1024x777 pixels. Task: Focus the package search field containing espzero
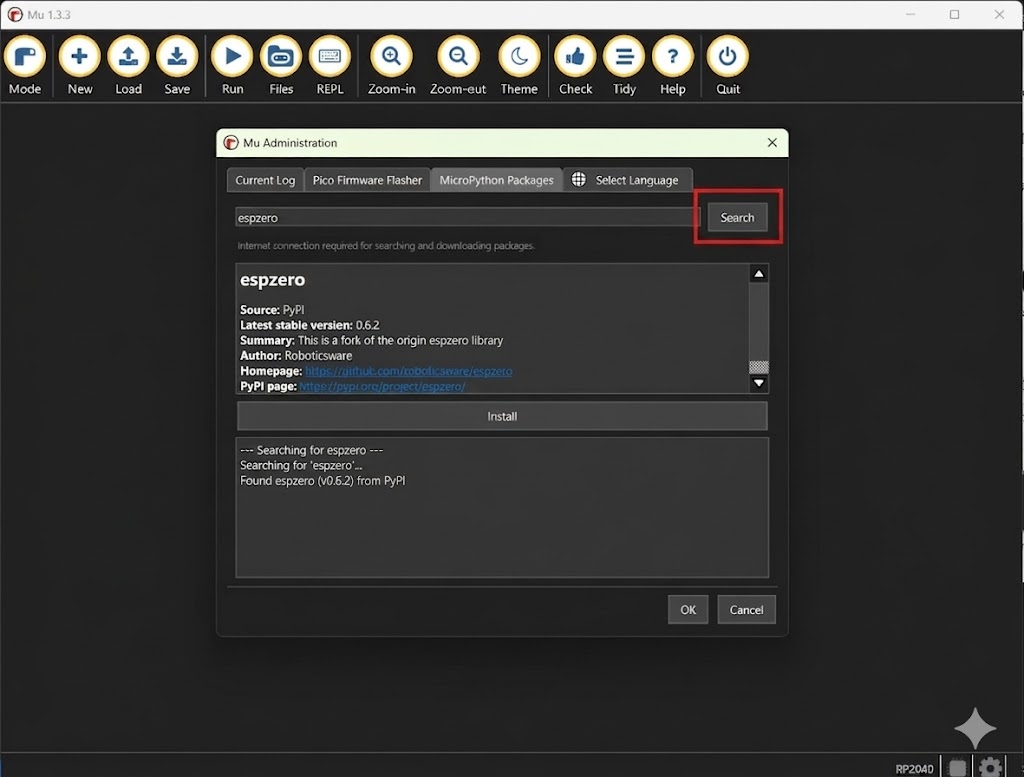pyautogui.click(x=466, y=217)
